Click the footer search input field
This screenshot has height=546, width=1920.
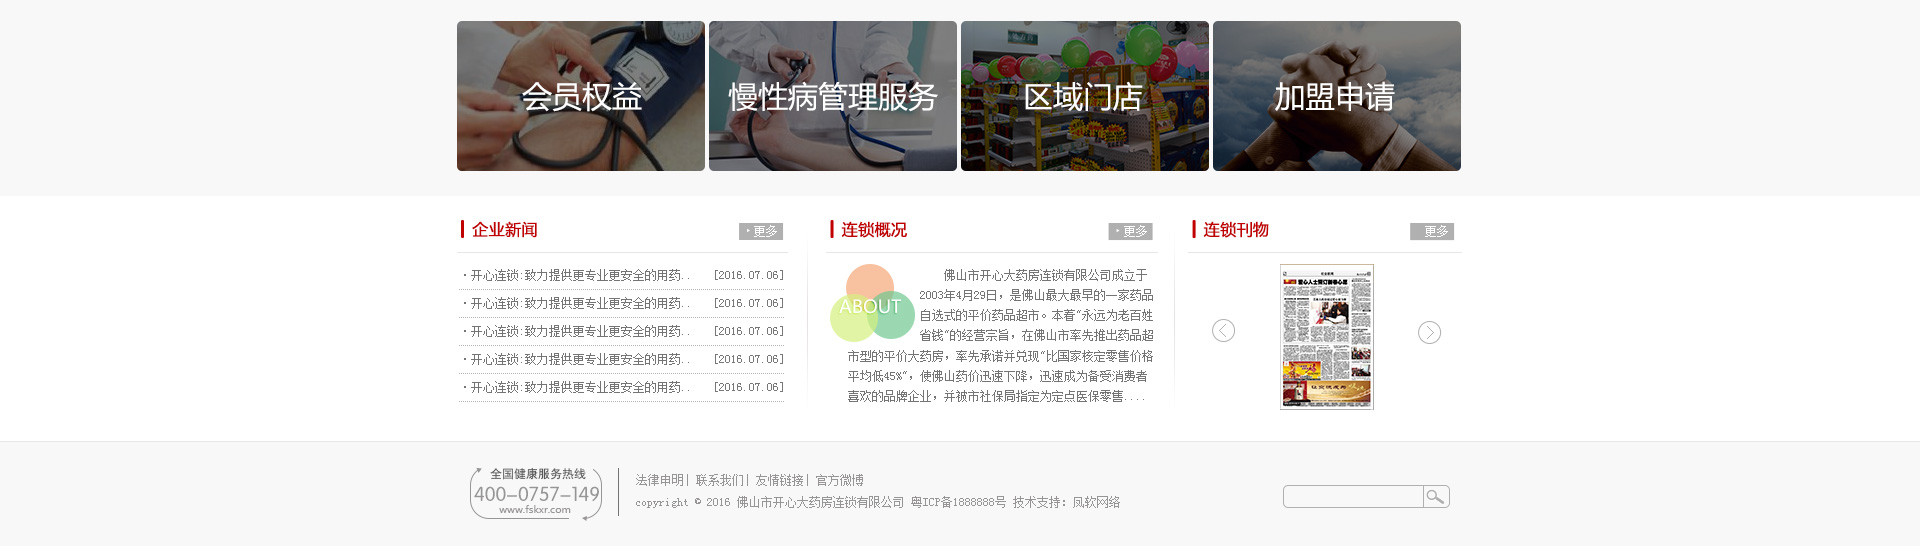click(1354, 497)
